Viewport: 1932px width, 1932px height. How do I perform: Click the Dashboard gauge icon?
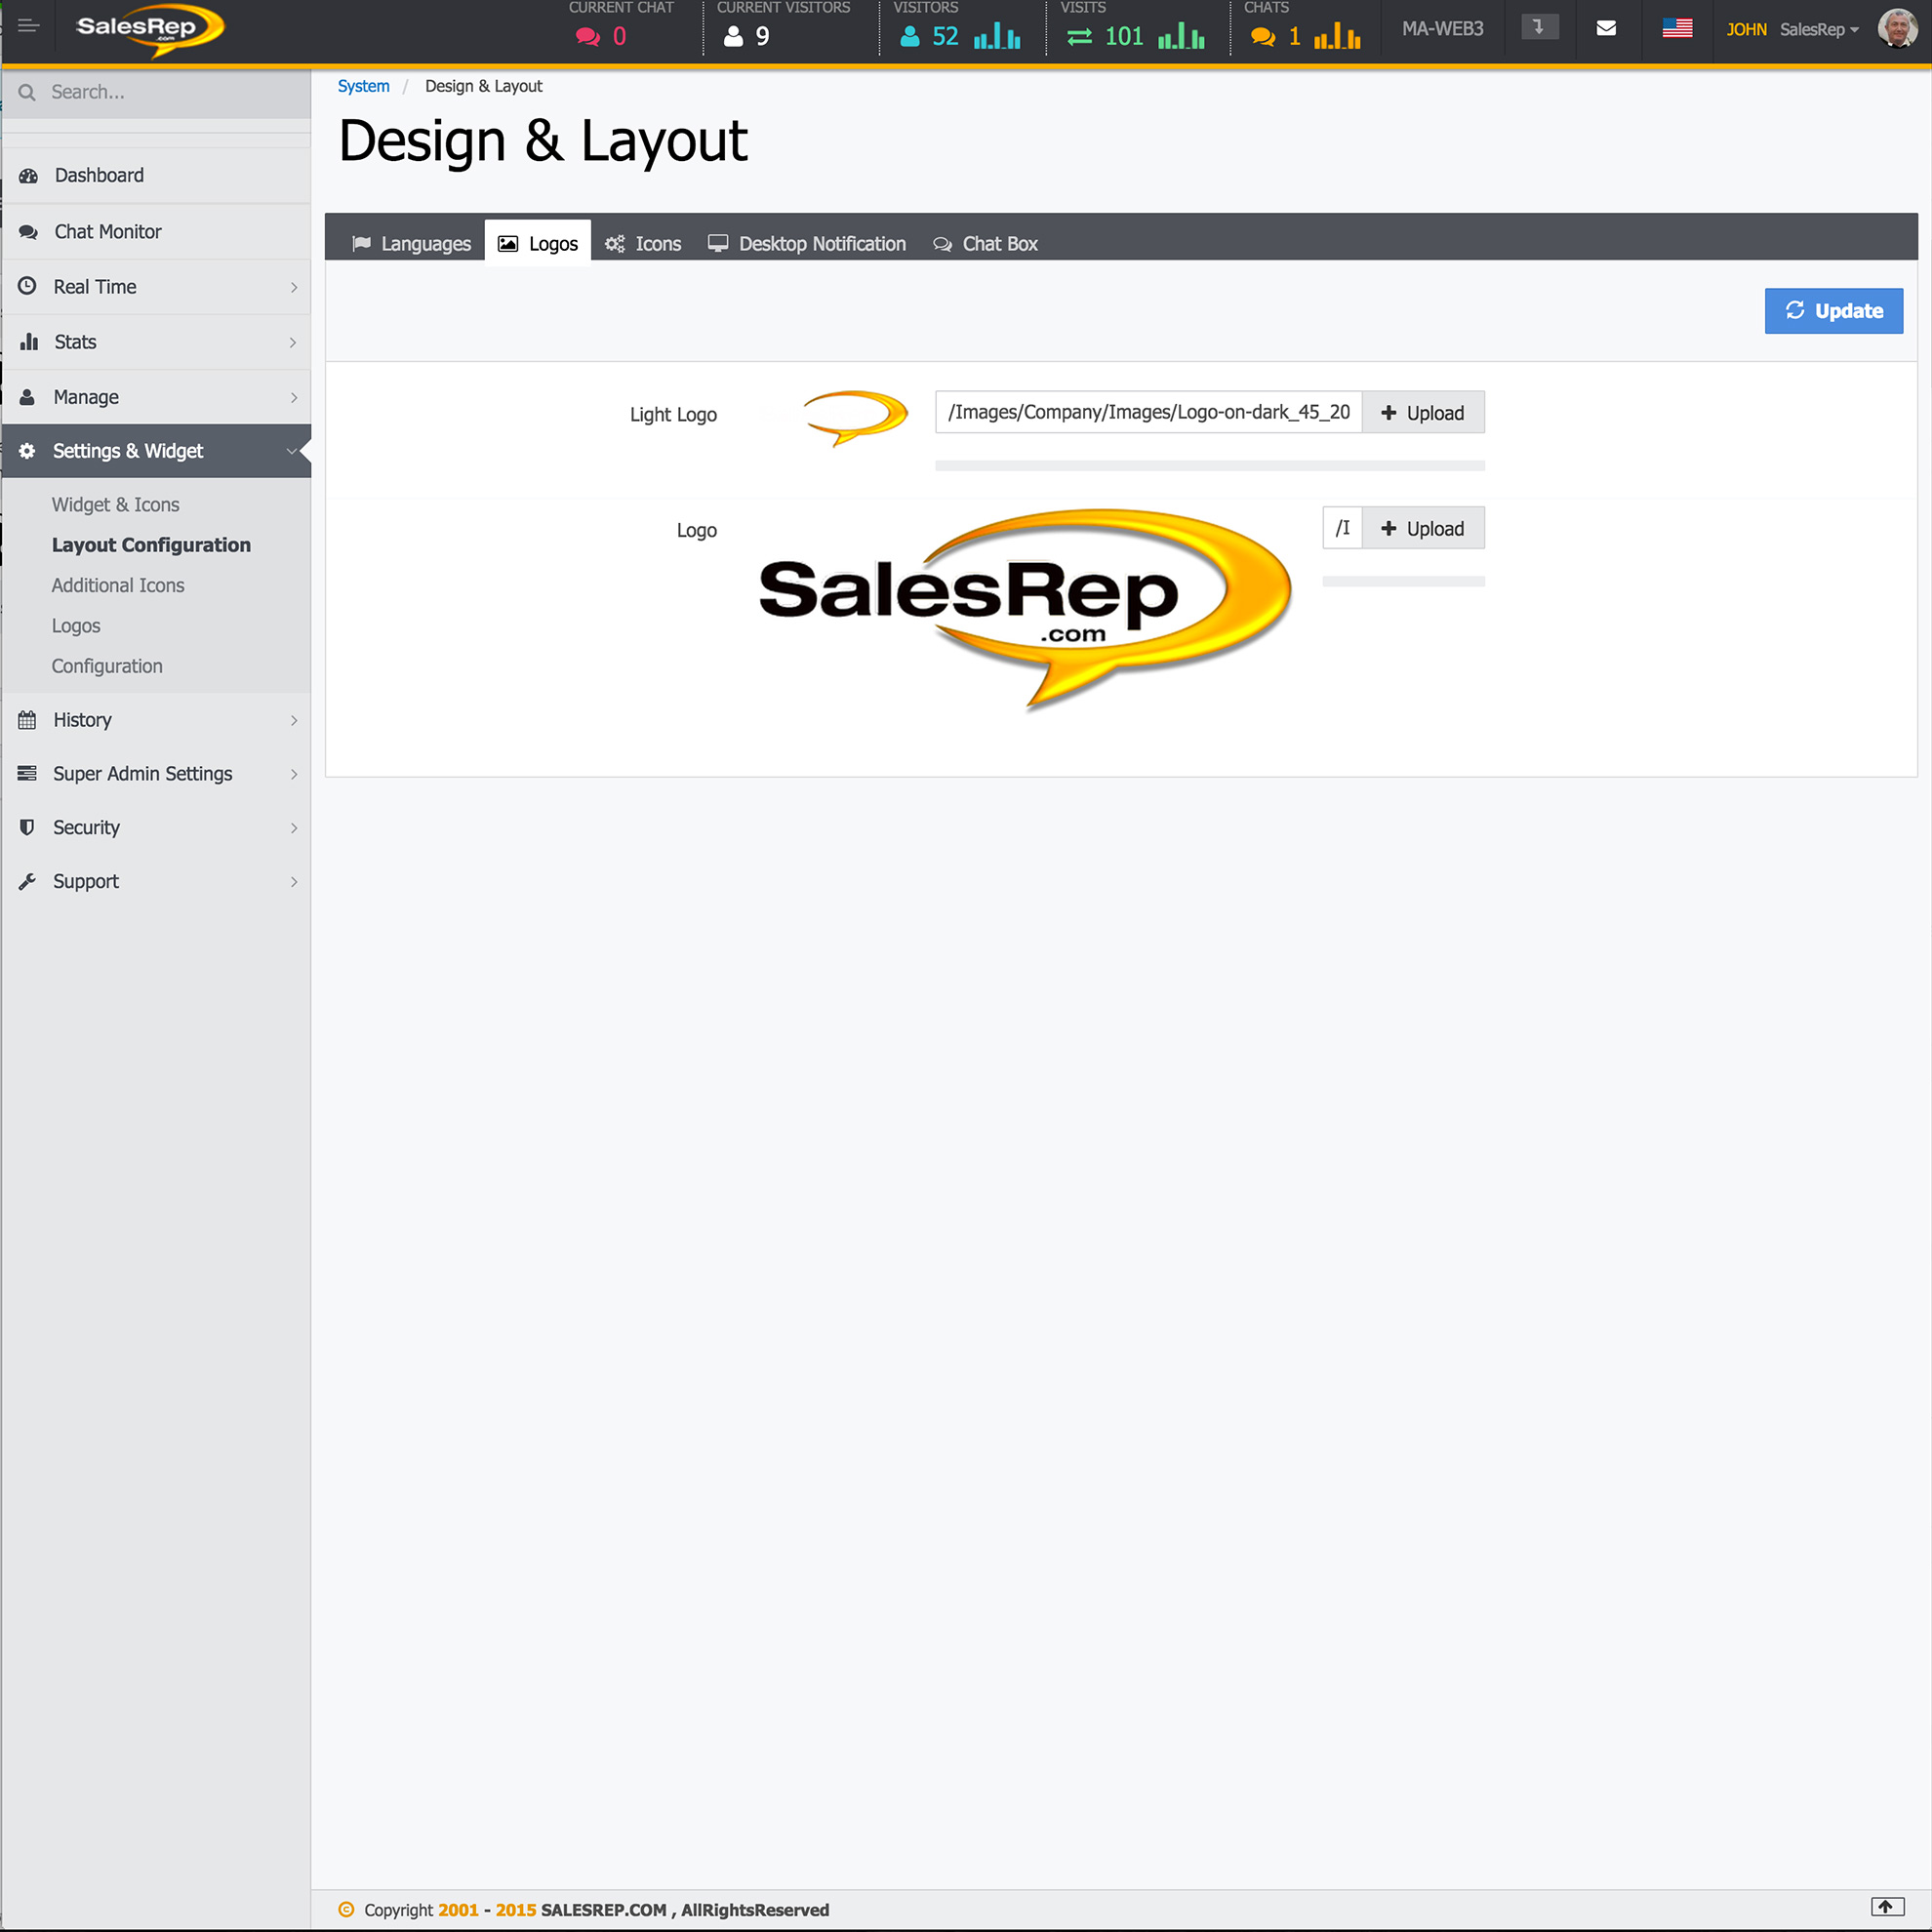28,176
